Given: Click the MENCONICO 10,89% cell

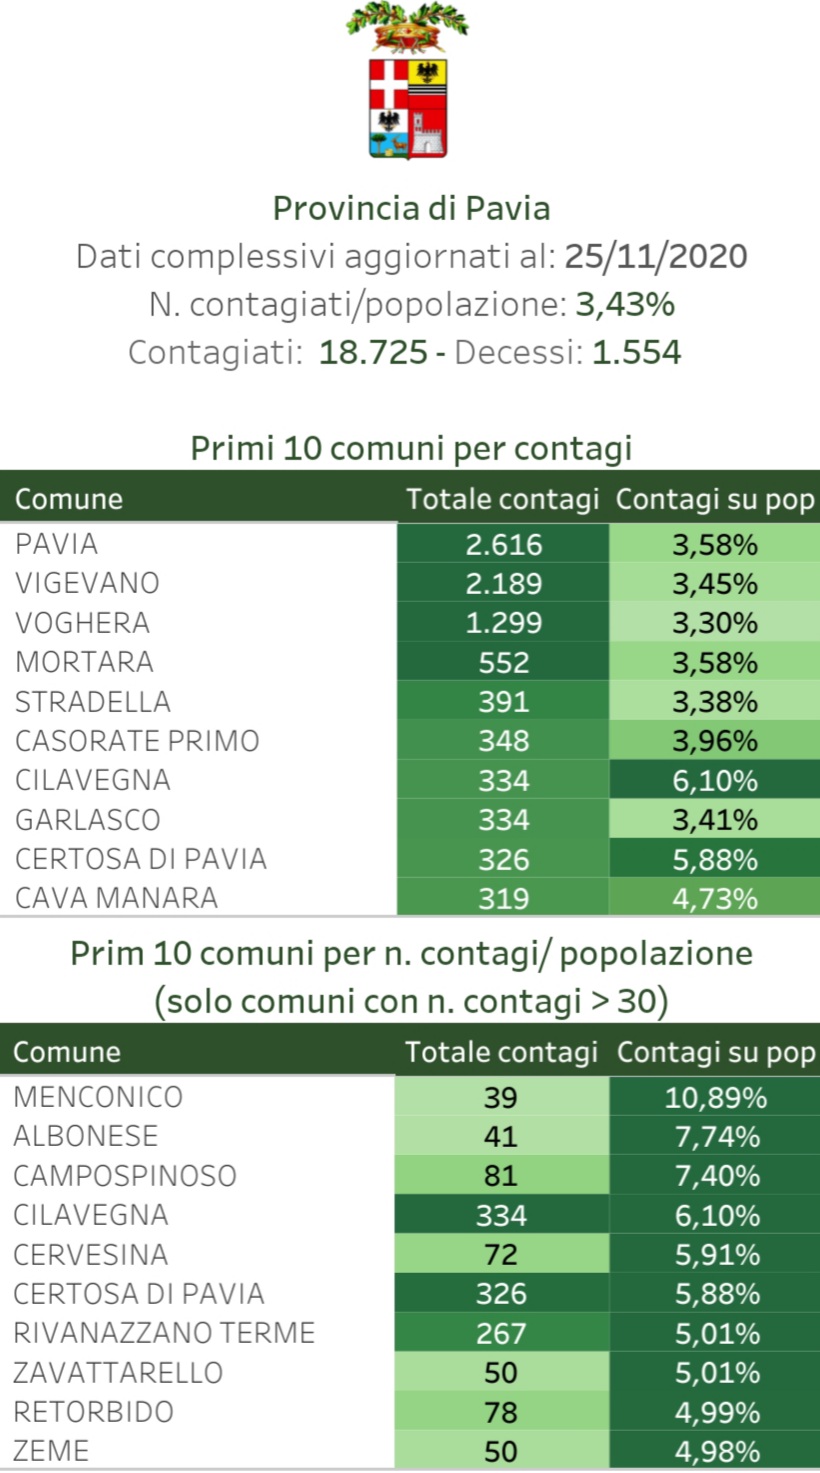Looking at the screenshot, I should click(x=715, y=1097).
